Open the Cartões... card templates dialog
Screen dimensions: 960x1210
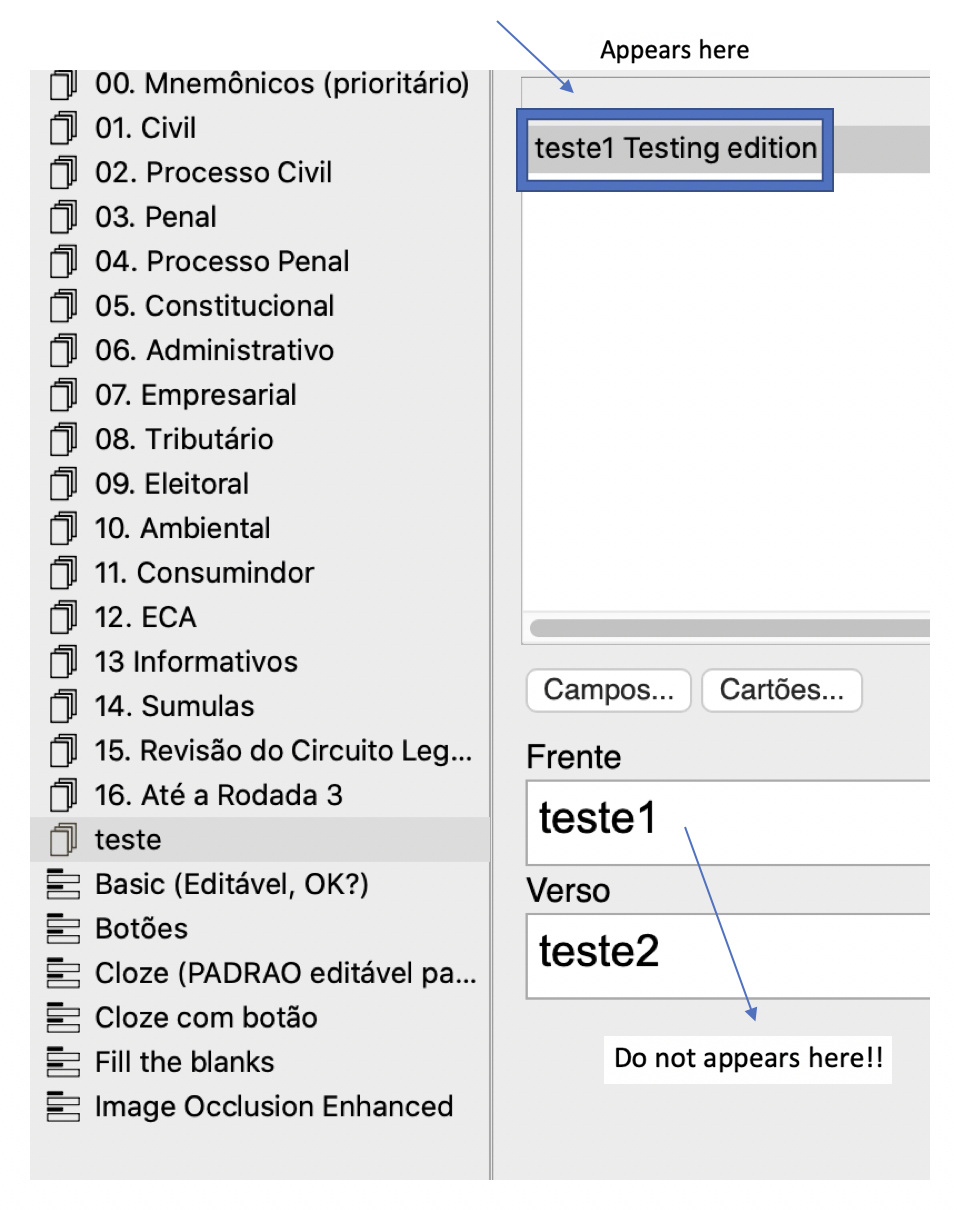(782, 690)
